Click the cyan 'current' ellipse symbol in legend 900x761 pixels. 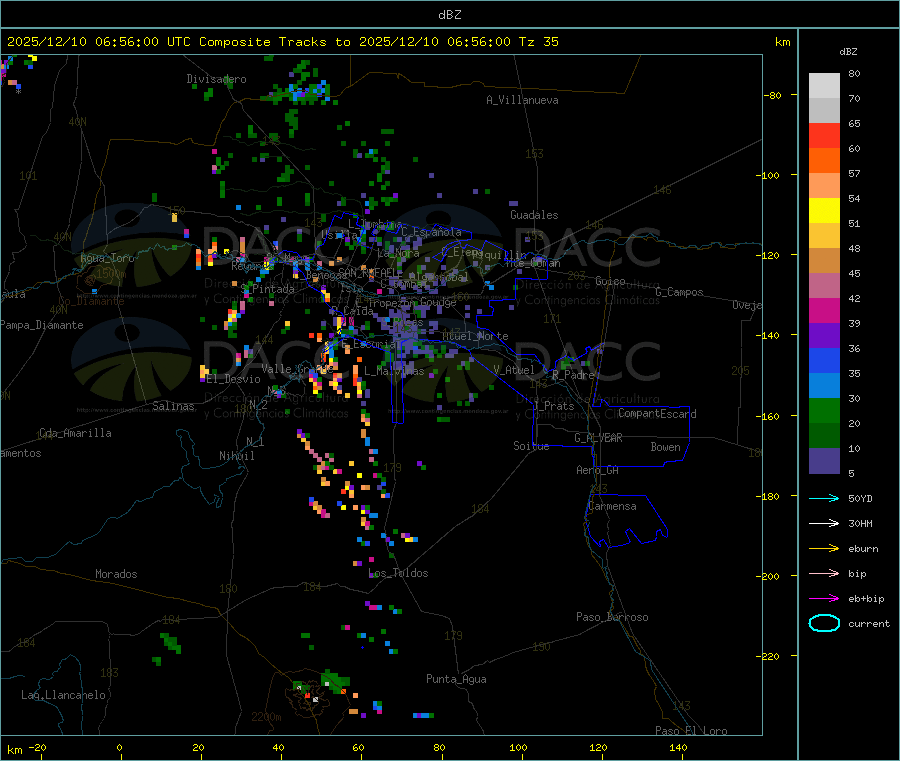tap(824, 623)
